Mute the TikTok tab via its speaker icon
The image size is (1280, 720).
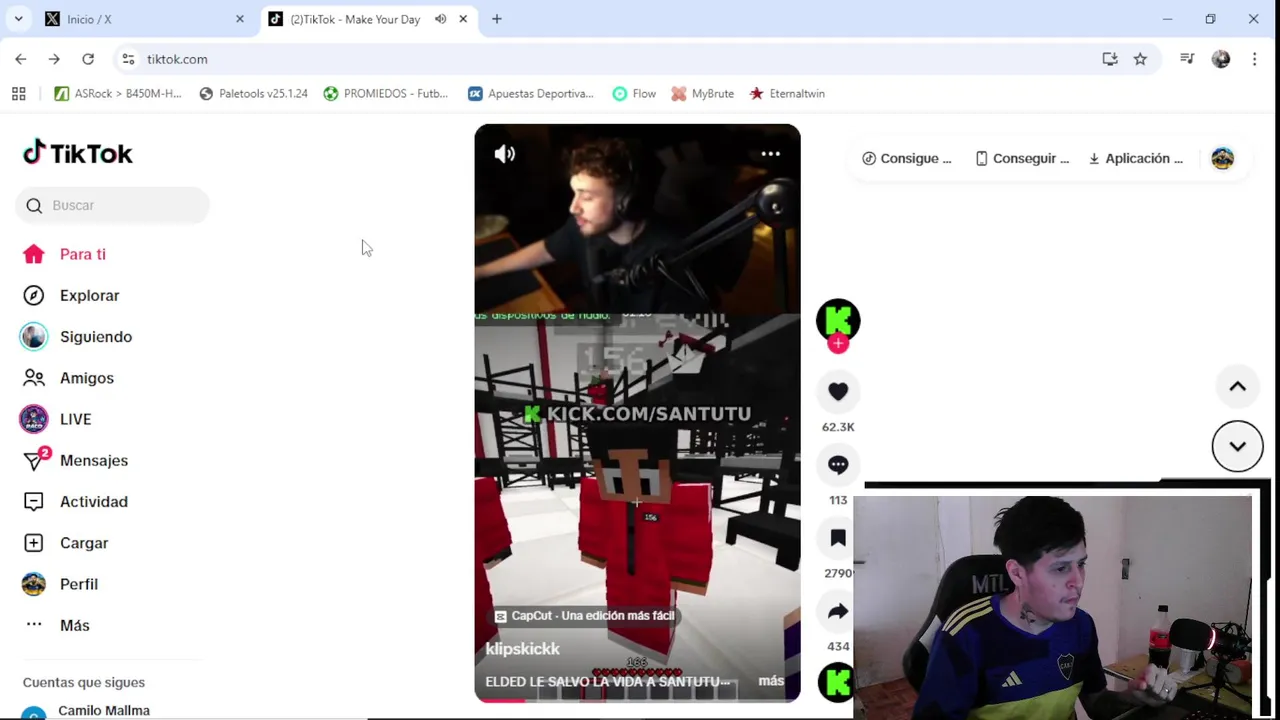coord(440,19)
